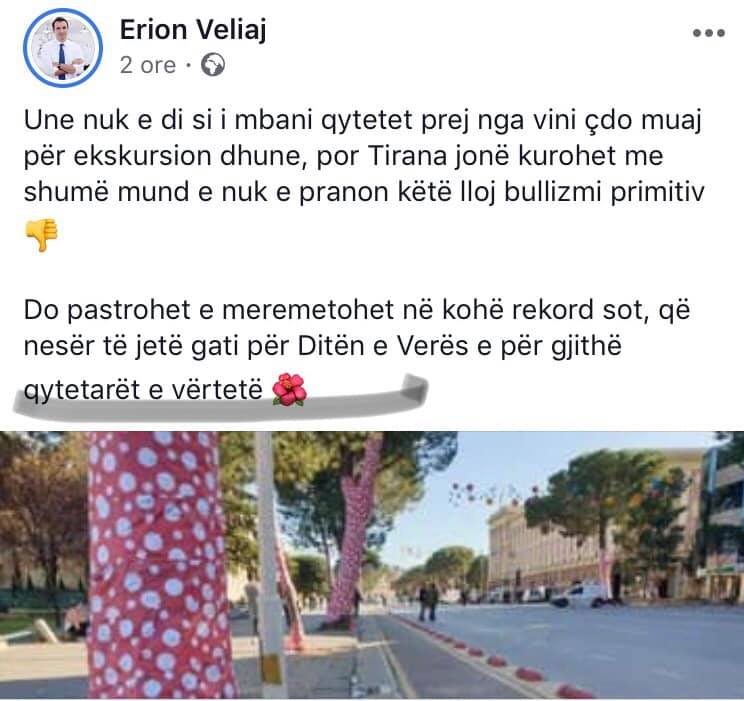
Task: Click the white lamp pole in the photo
Action: click(x=269, y=565)
